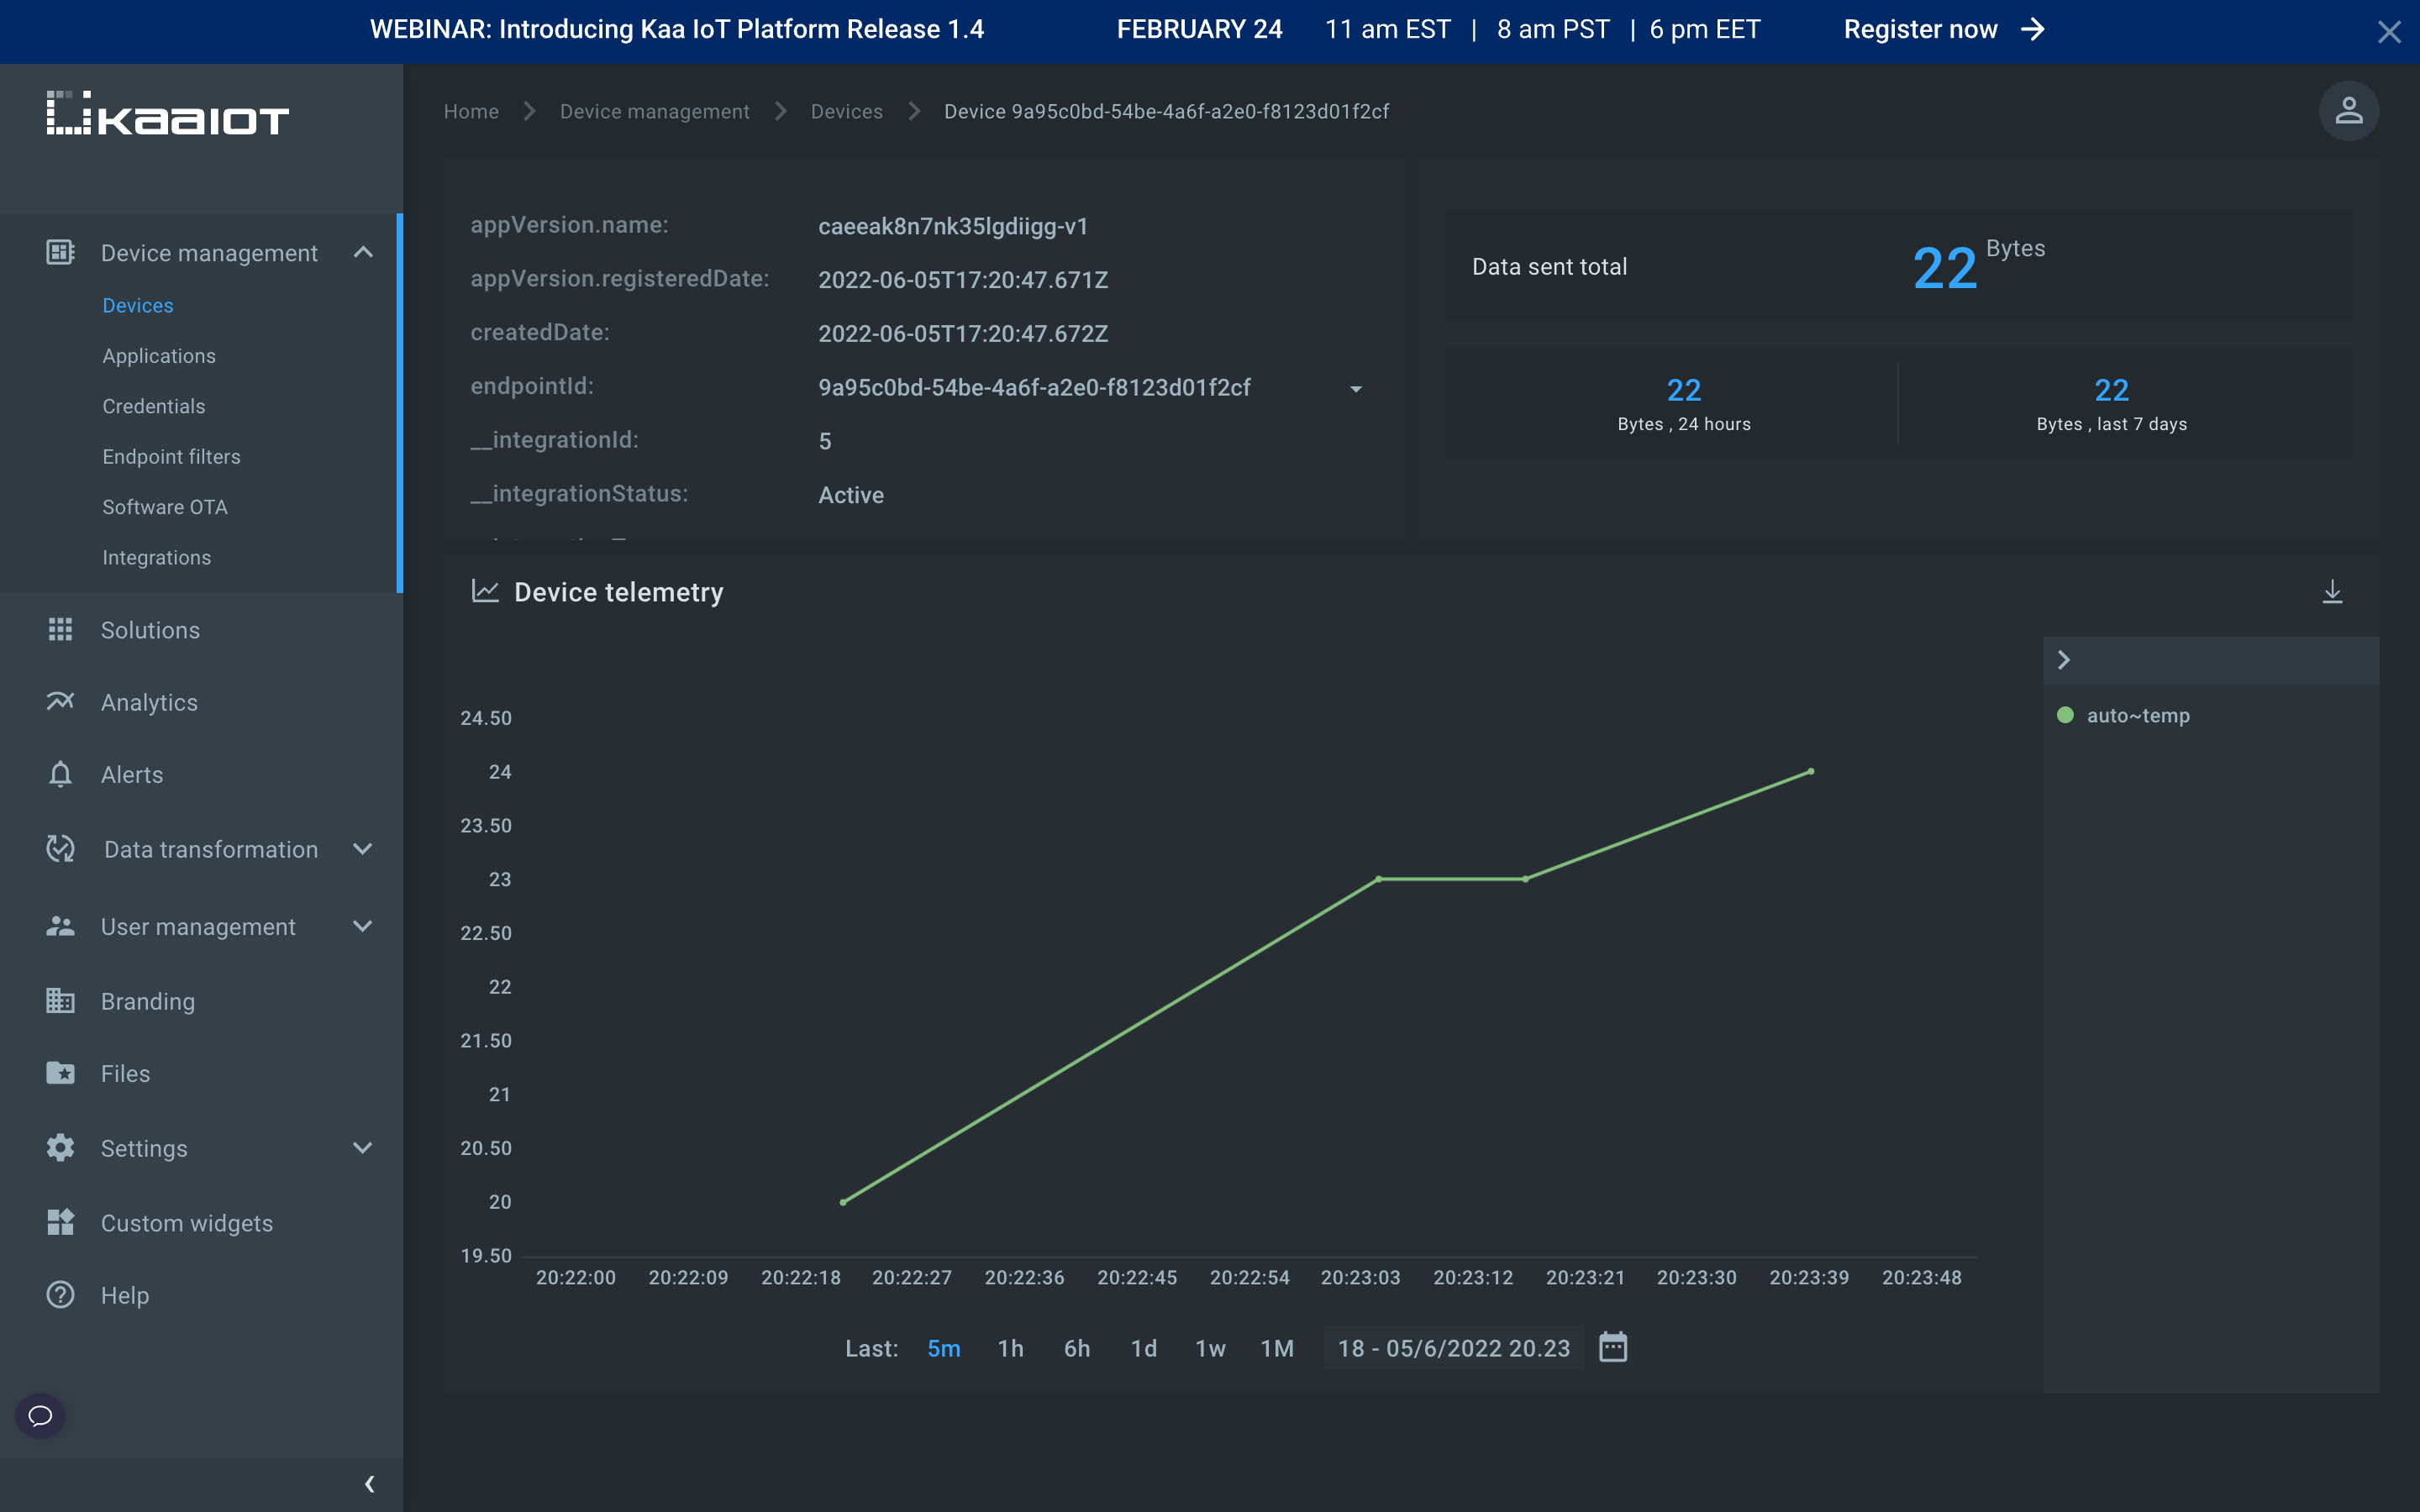Expand the Data transformation menu chevron
The image size is (2420, 1512).
[364, 848]
